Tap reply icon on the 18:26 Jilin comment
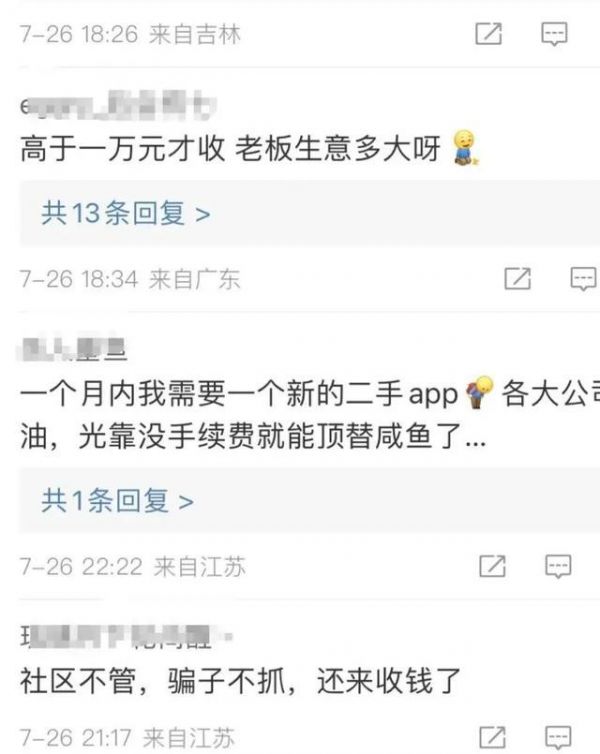This screenshot has height=754, width=600. 554,34
